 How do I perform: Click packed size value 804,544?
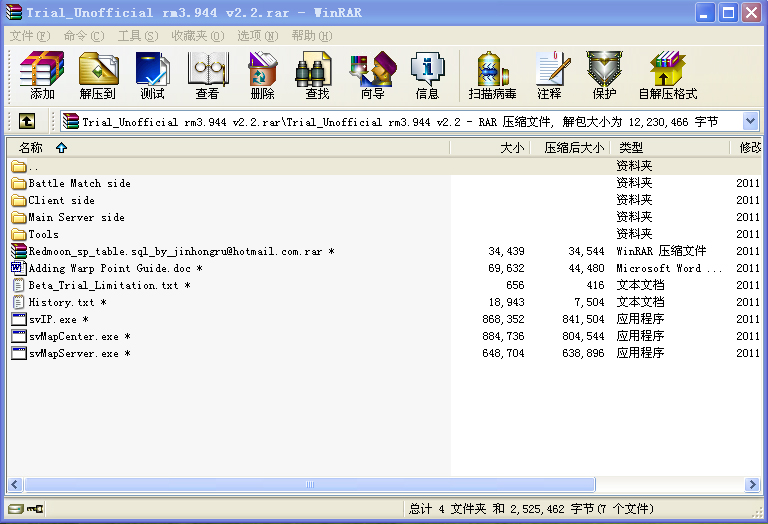(583, 336)
